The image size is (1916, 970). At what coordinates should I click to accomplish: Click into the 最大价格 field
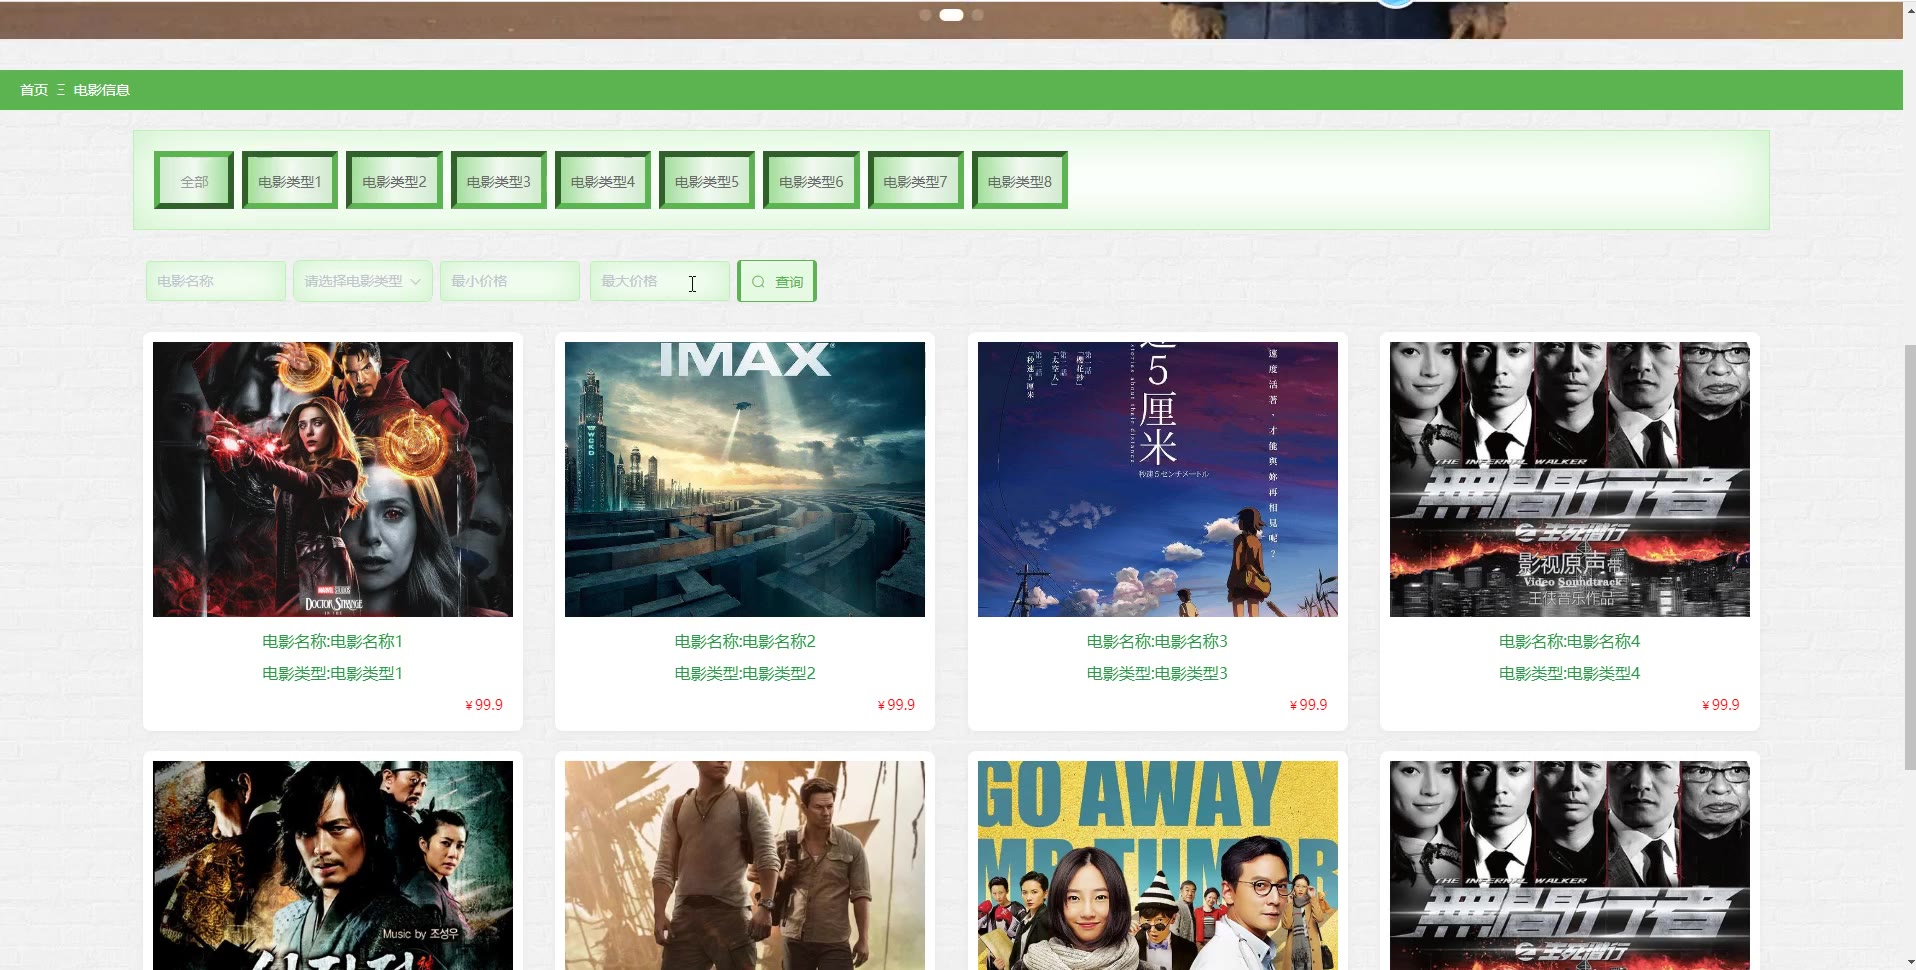point(660,281)
